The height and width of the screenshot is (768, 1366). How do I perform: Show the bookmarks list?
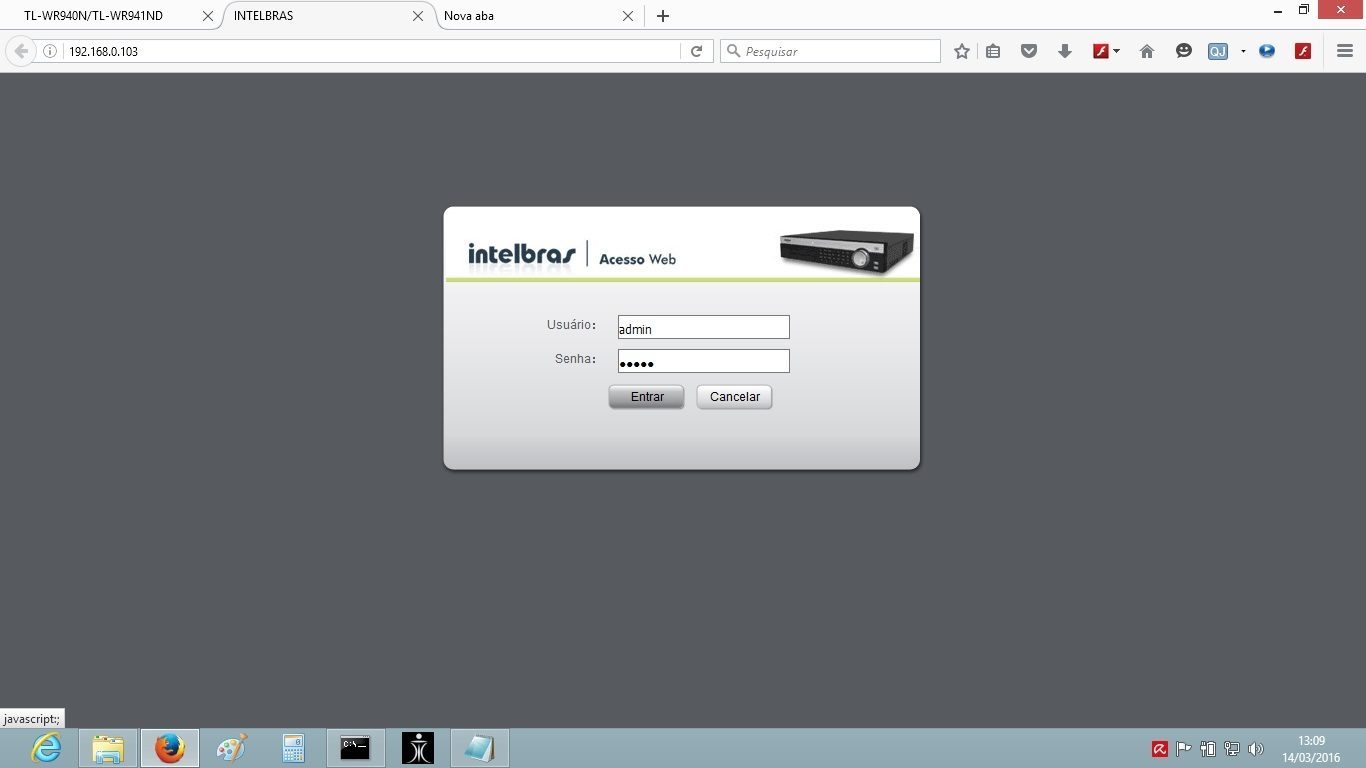tap(993, 51)
